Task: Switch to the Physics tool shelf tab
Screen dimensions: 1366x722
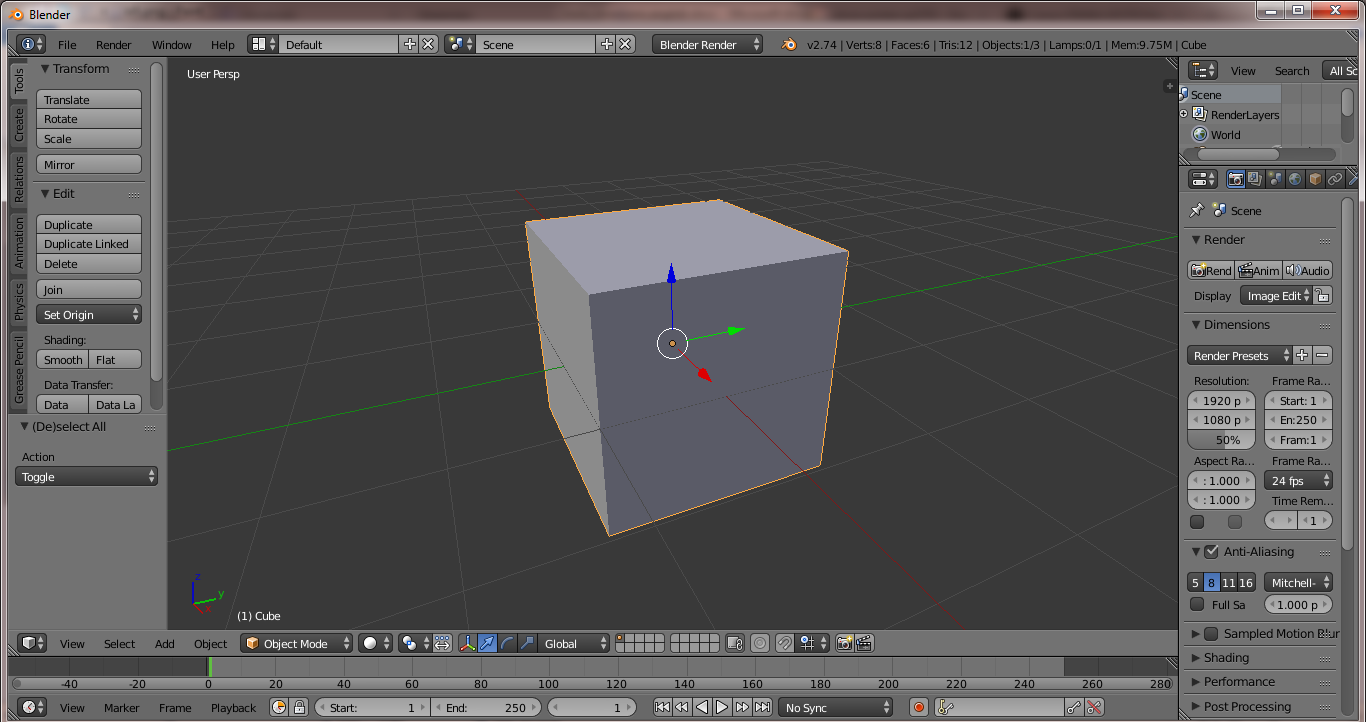Action: pos(19,301)
